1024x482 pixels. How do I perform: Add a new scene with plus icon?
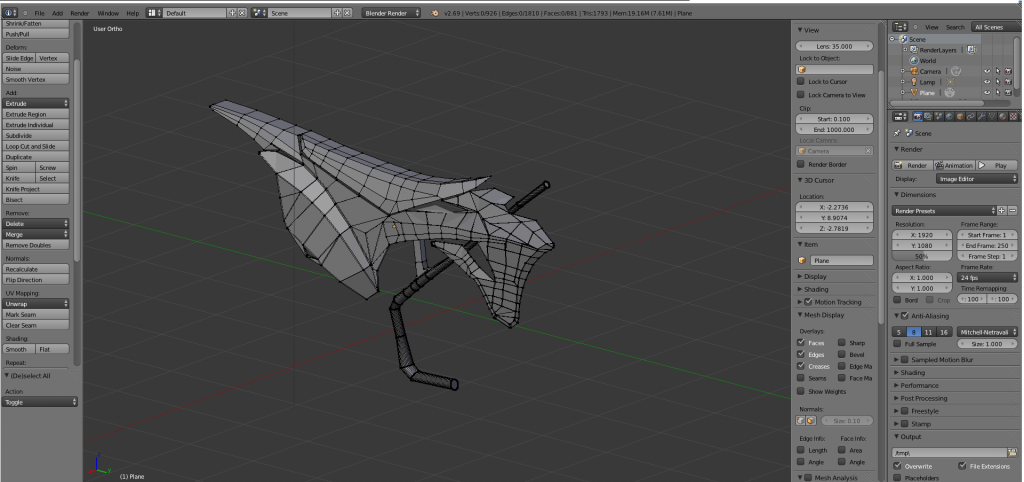point(338,13)
